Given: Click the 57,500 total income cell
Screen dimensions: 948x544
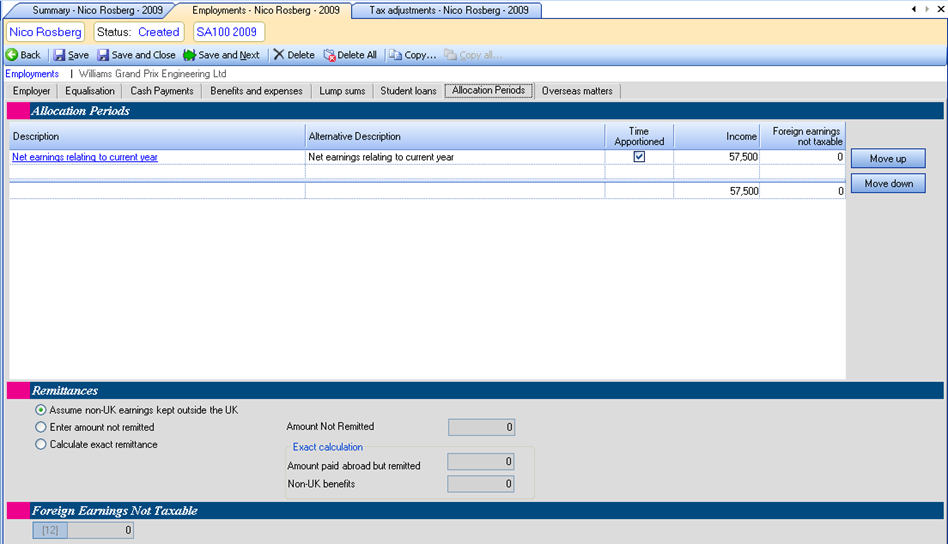Looking at the screenshot, I should tap(716, 191).
